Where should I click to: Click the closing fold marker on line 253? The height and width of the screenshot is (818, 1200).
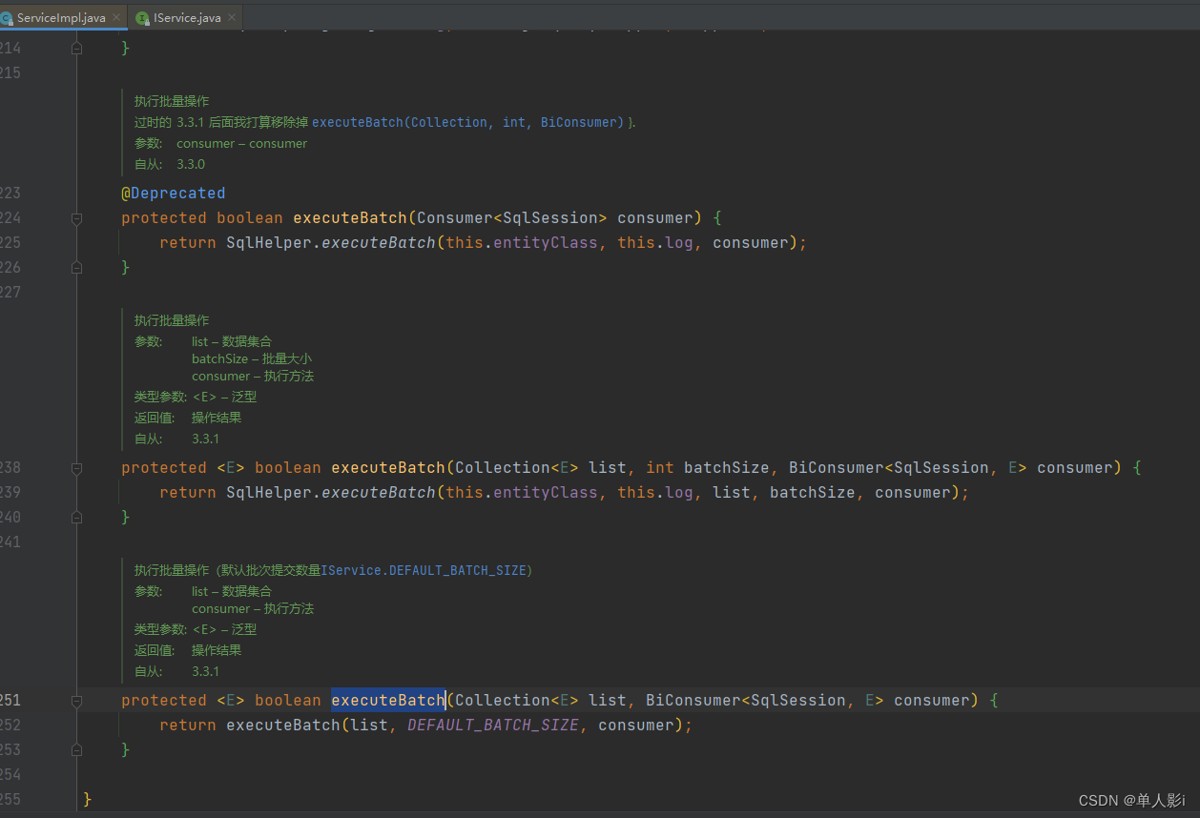tap(77, 750)
